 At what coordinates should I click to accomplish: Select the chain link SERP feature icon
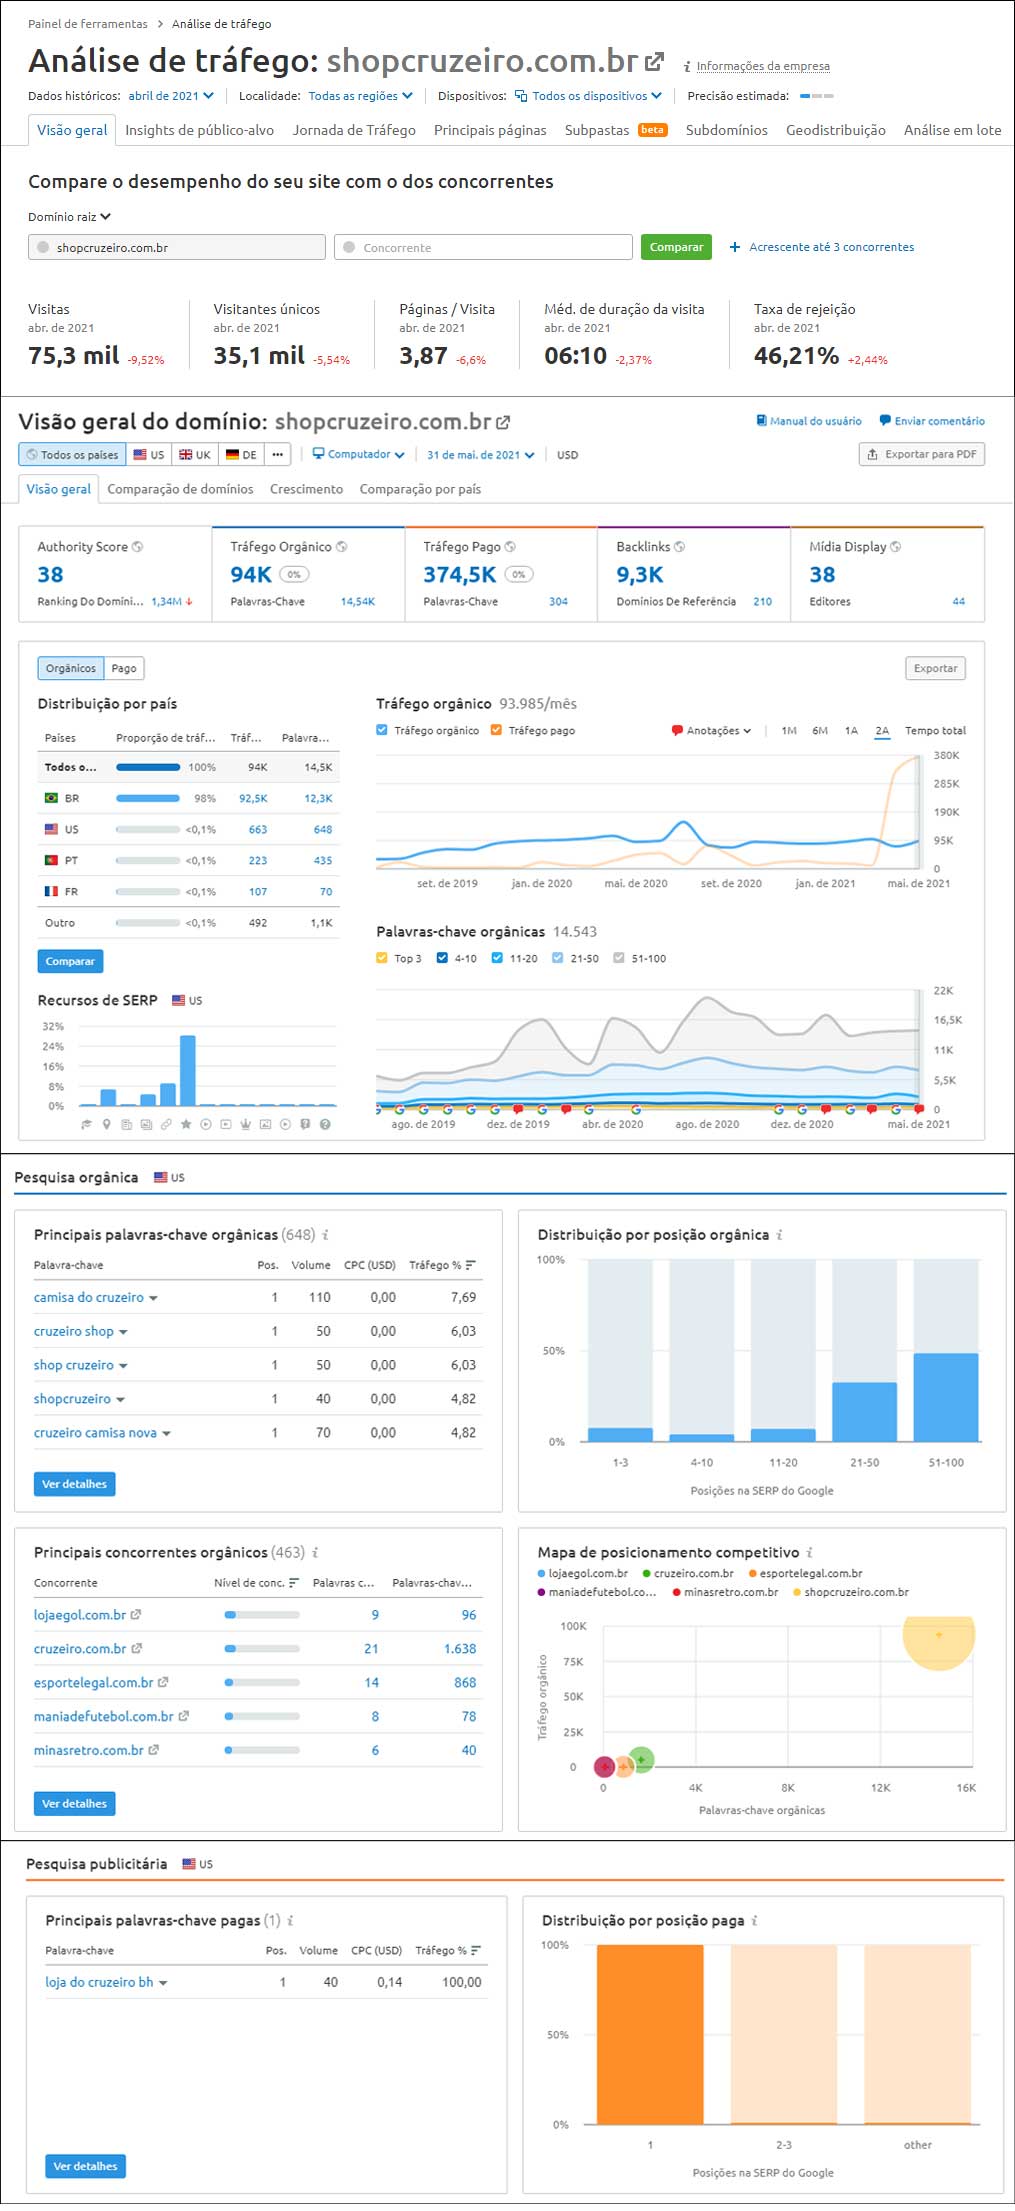[x=166, y=1125]
